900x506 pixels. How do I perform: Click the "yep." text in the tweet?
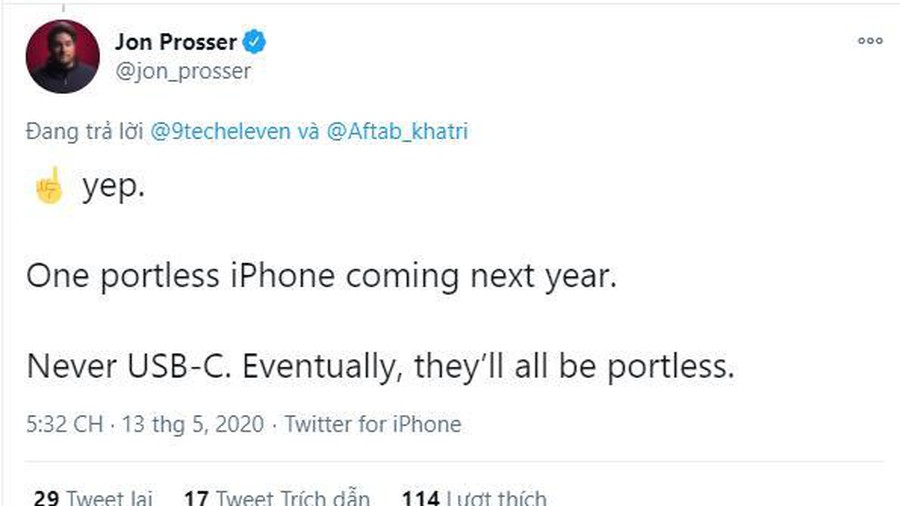pos(113,189)
